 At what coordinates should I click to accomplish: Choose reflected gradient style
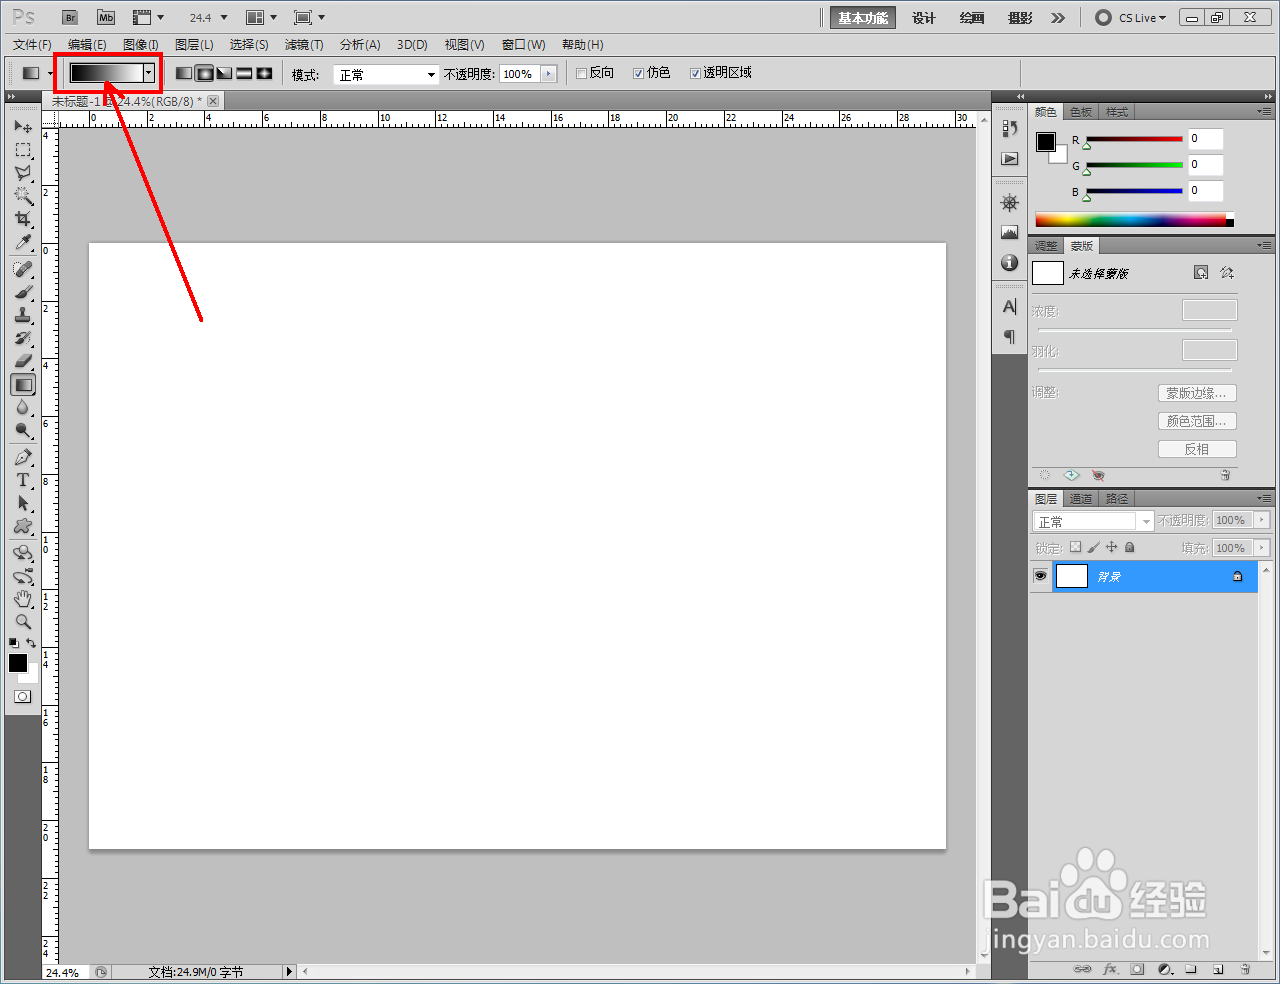[x=244, y=73]
